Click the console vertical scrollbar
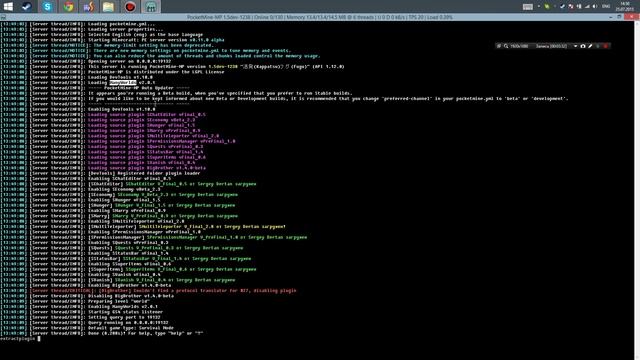Viewport: 640px width, 360px height. pyautogui.click(x=637, y=190)
